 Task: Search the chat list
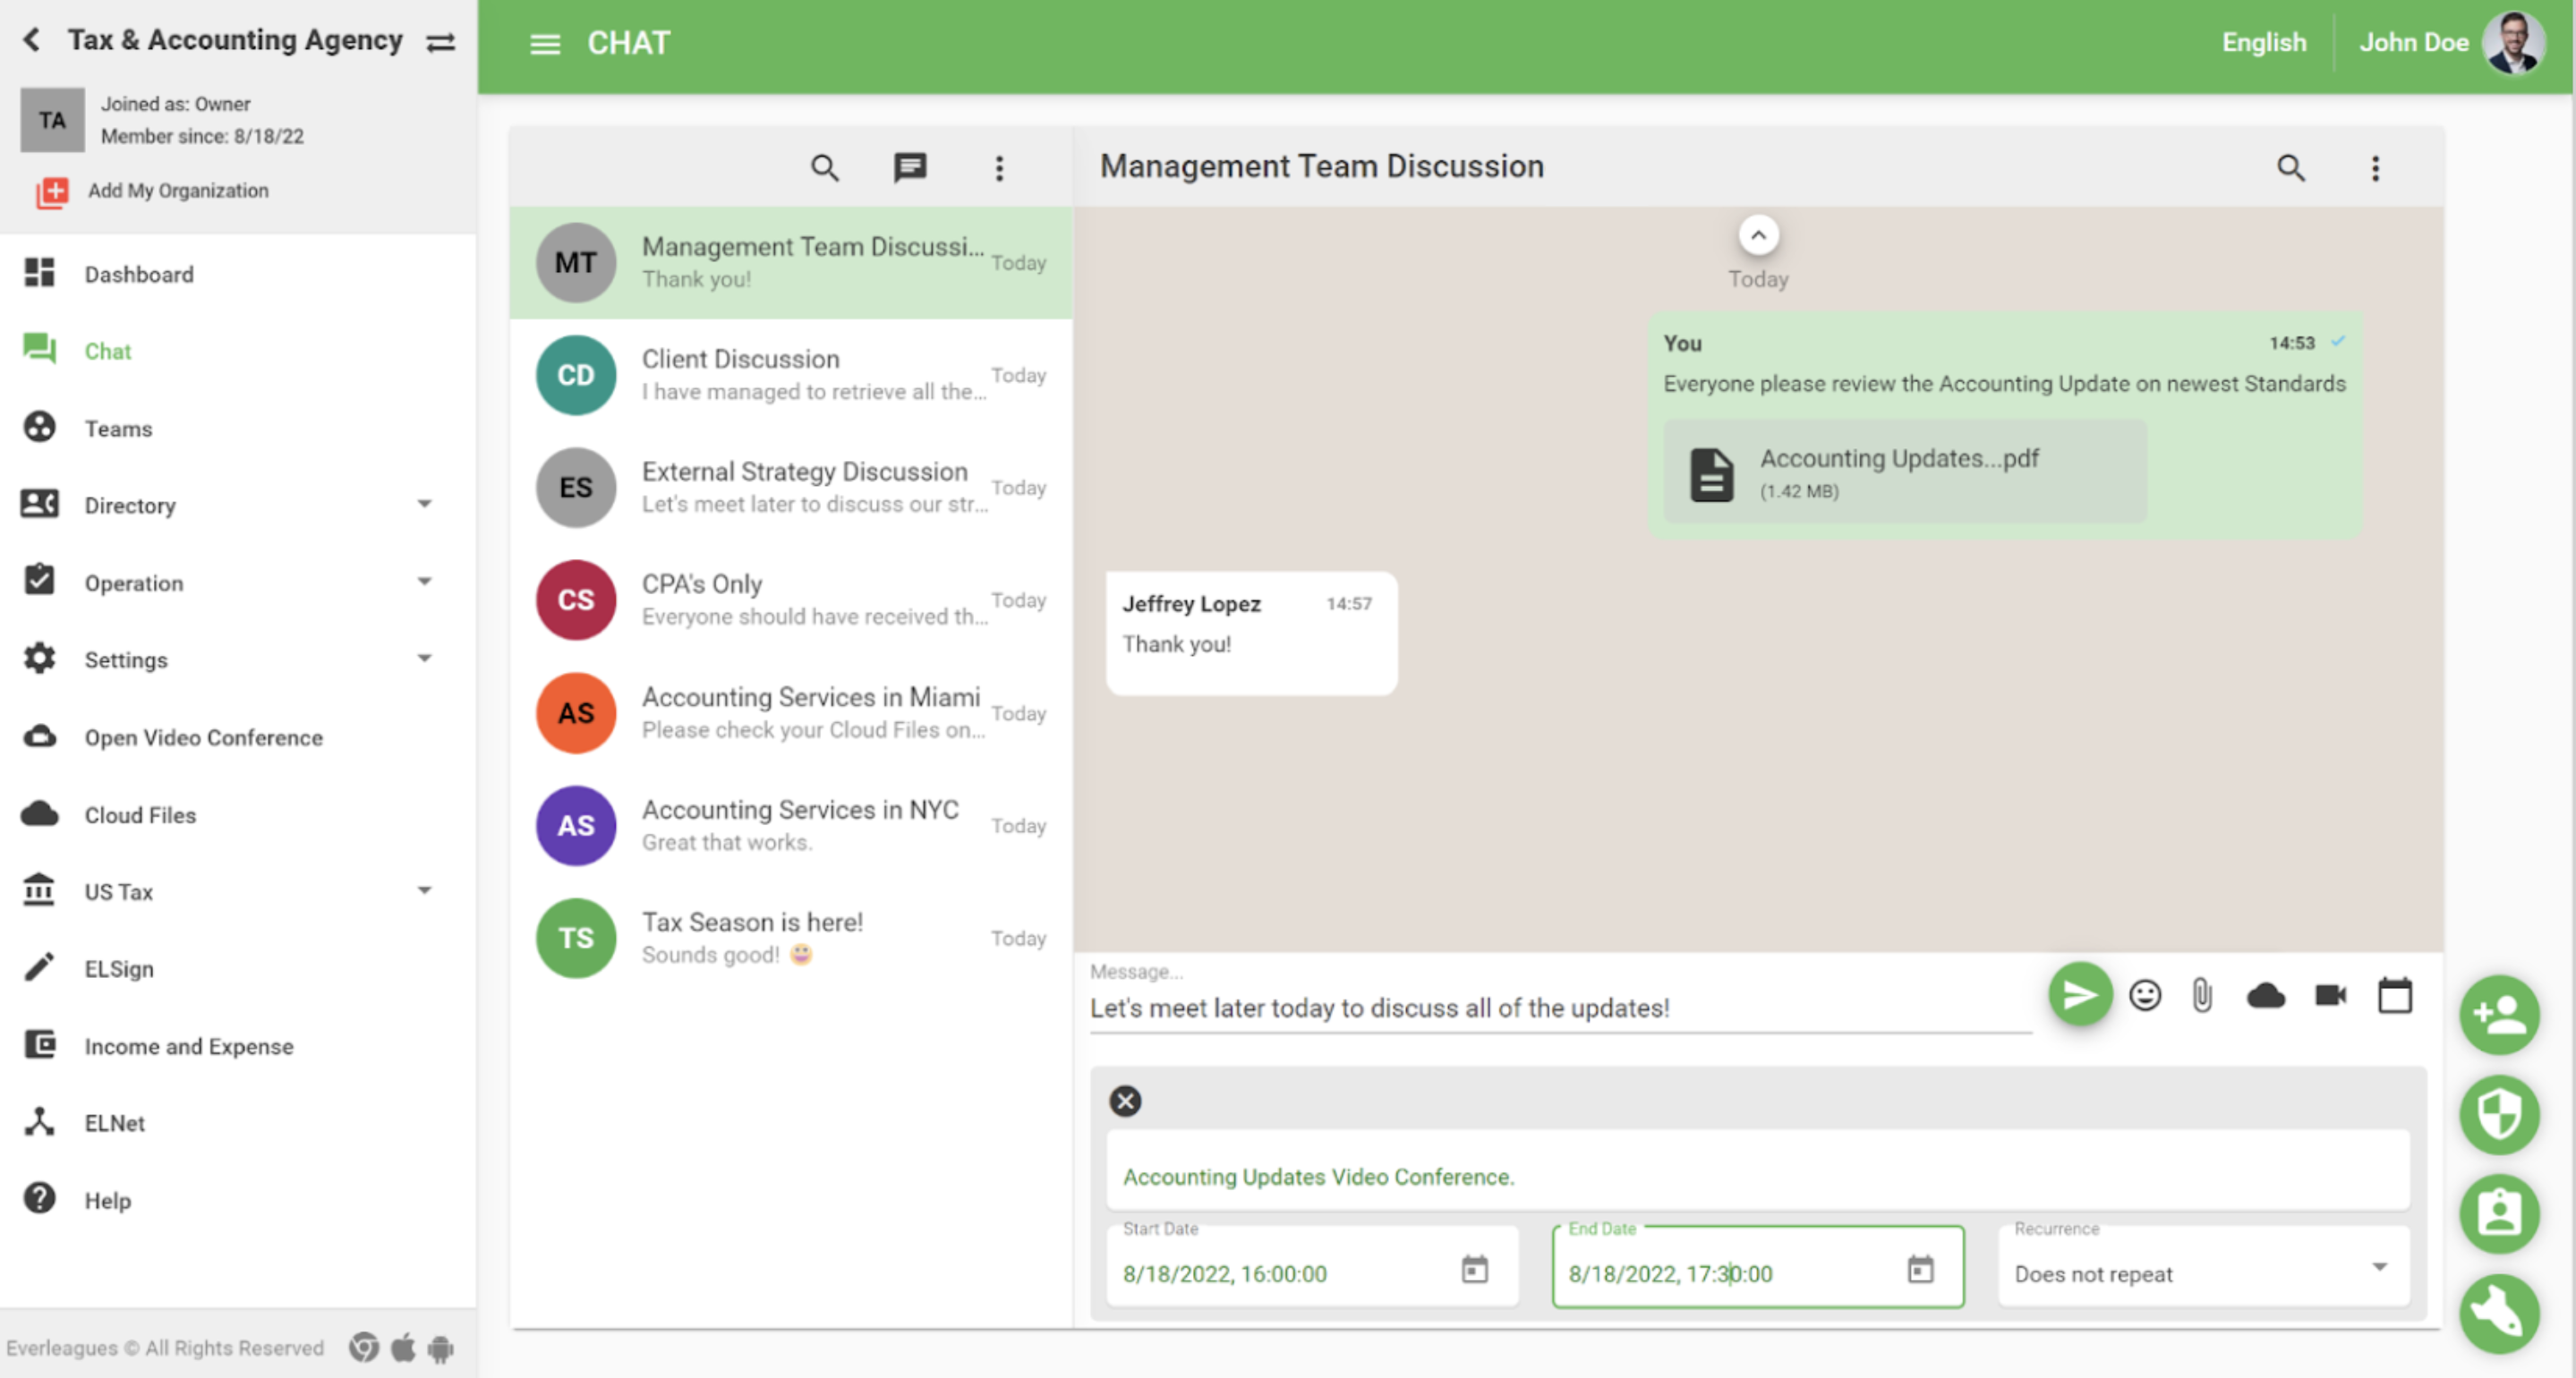pos(825,168)
